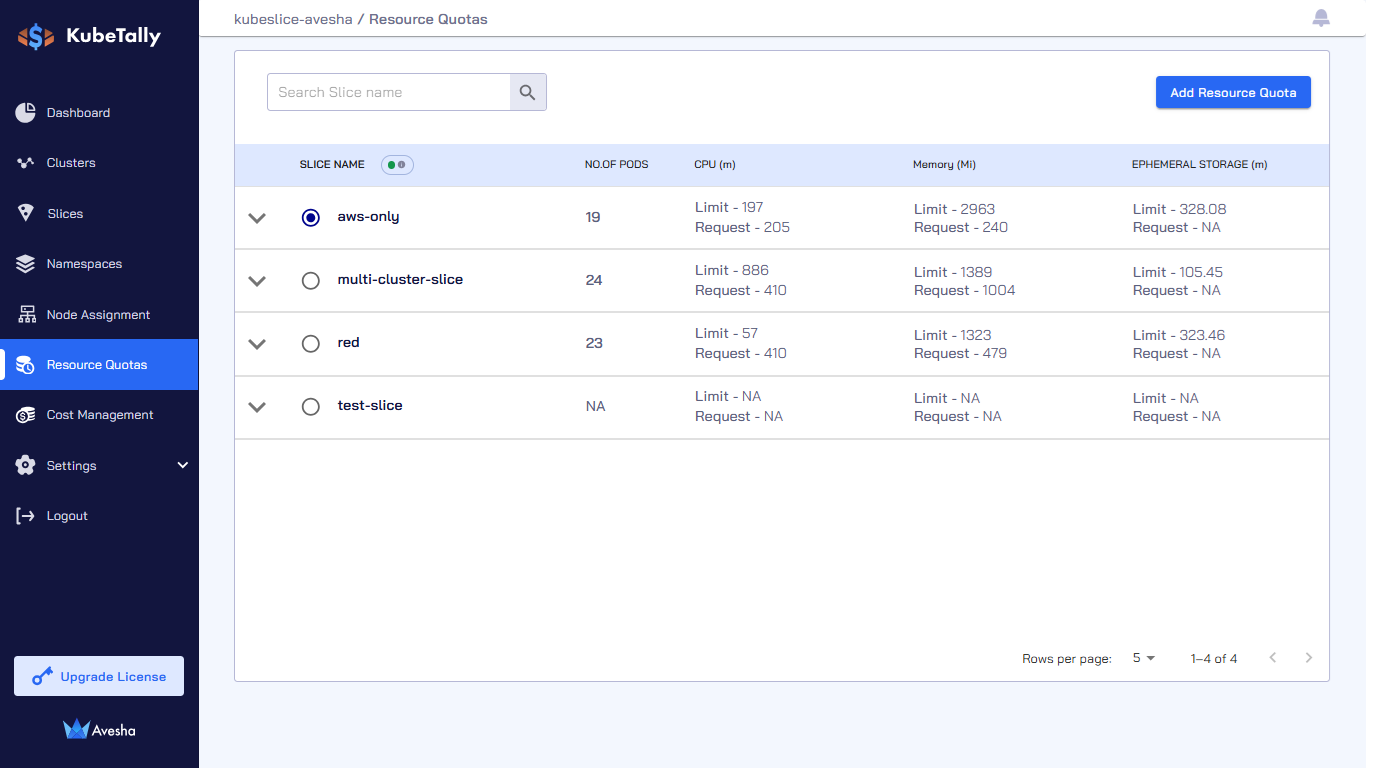The image size is (1375, 782).
Task: Click the Resource Quotas breadcrumb text
Action: [x=428, y=19]
